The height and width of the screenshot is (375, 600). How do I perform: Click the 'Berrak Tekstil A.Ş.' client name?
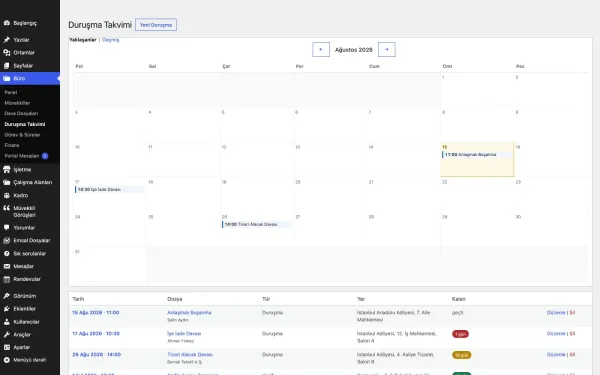[x=184, y=362]
